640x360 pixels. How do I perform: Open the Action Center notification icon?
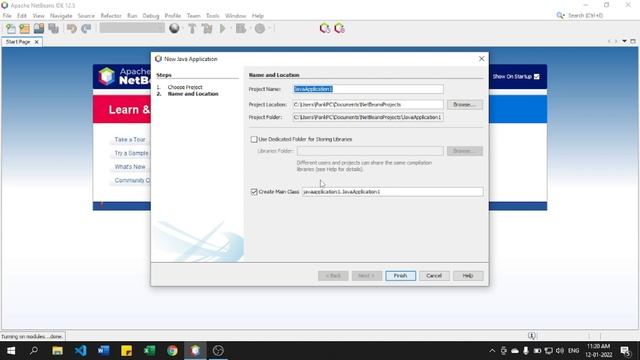625,351
